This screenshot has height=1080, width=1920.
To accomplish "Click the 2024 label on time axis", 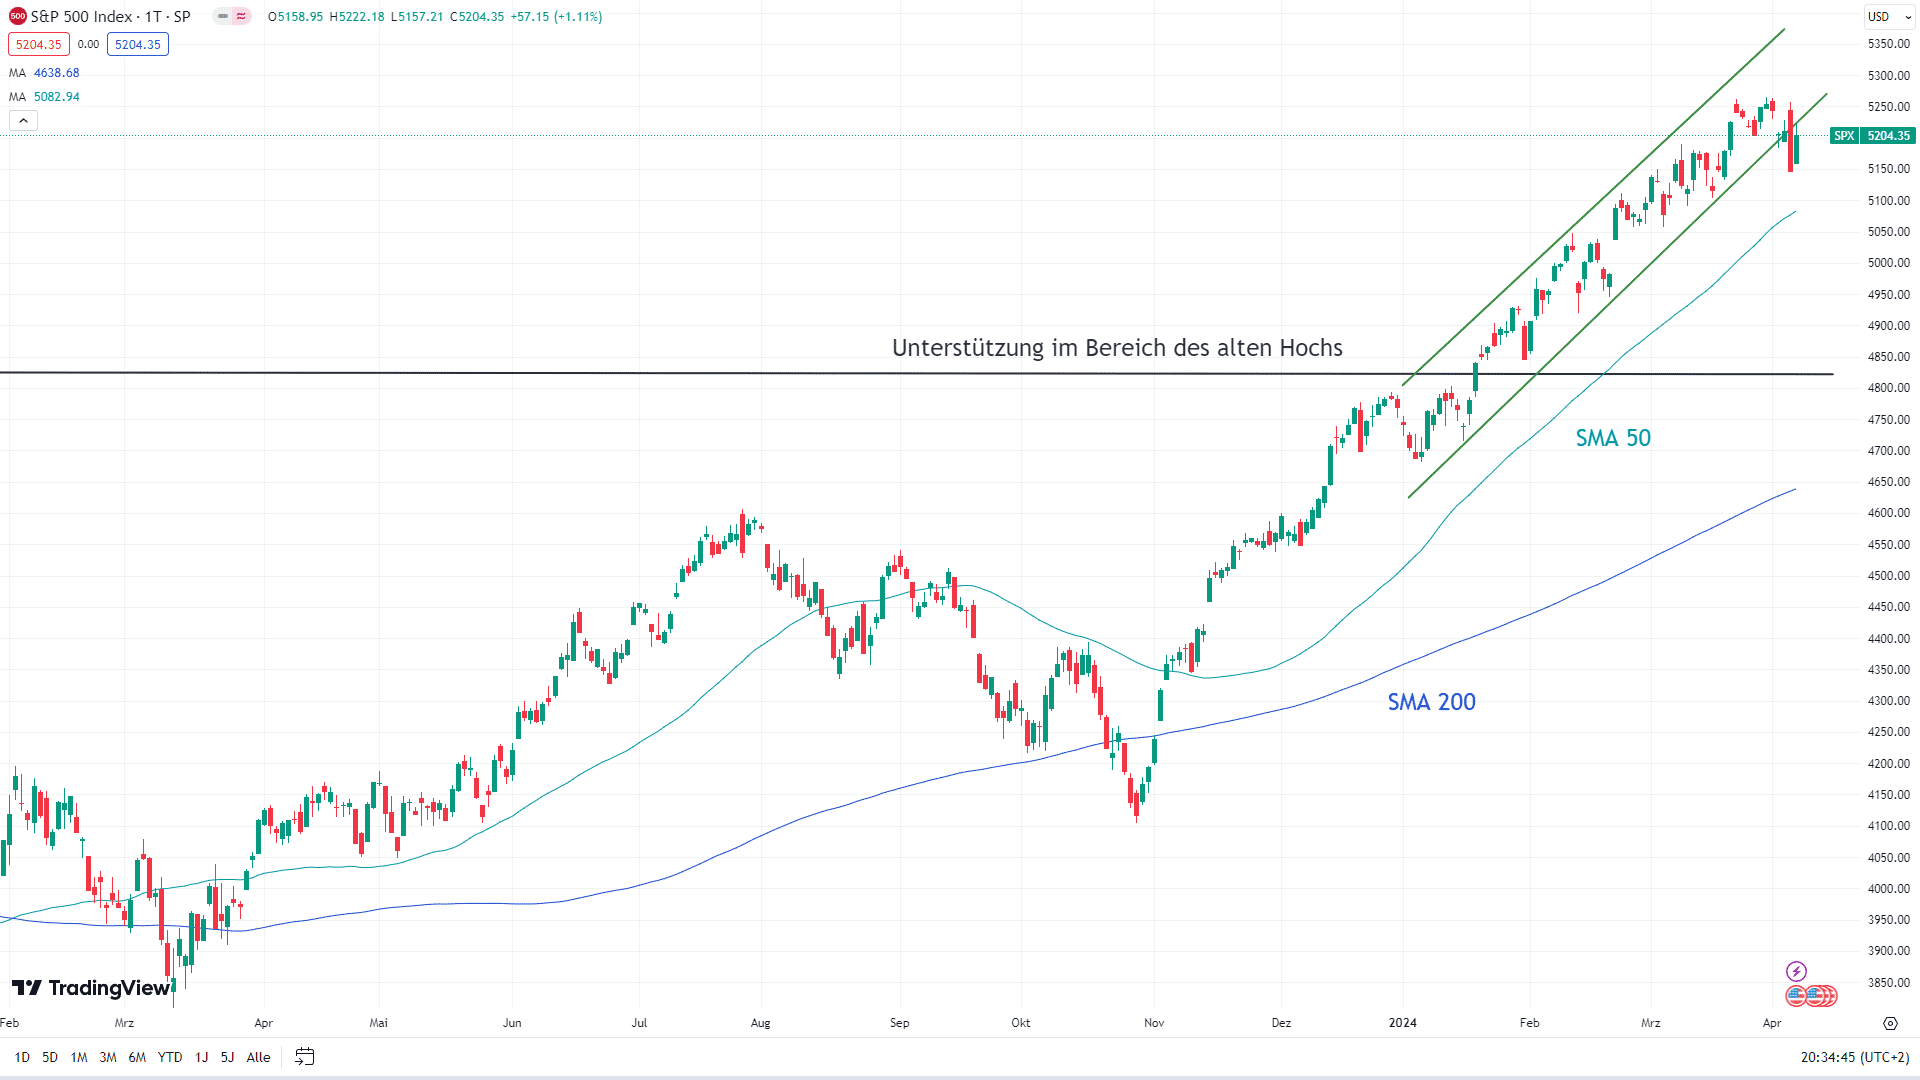I will [1403, 1023].
